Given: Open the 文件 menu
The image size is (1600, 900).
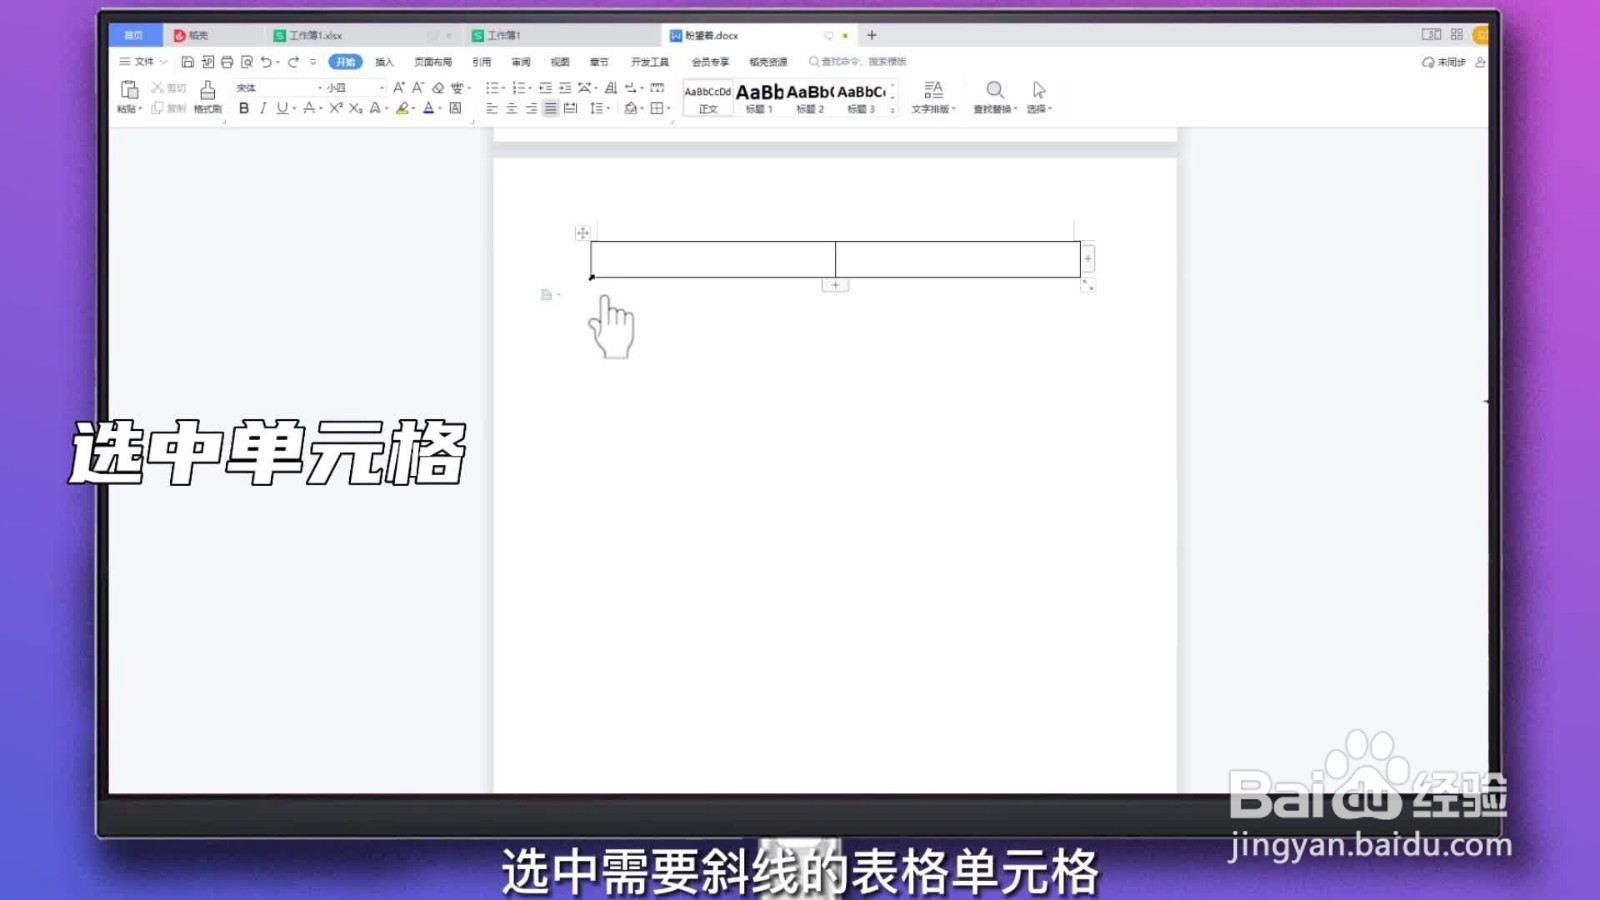Looking at the screenshot, I should coord(143,62).
